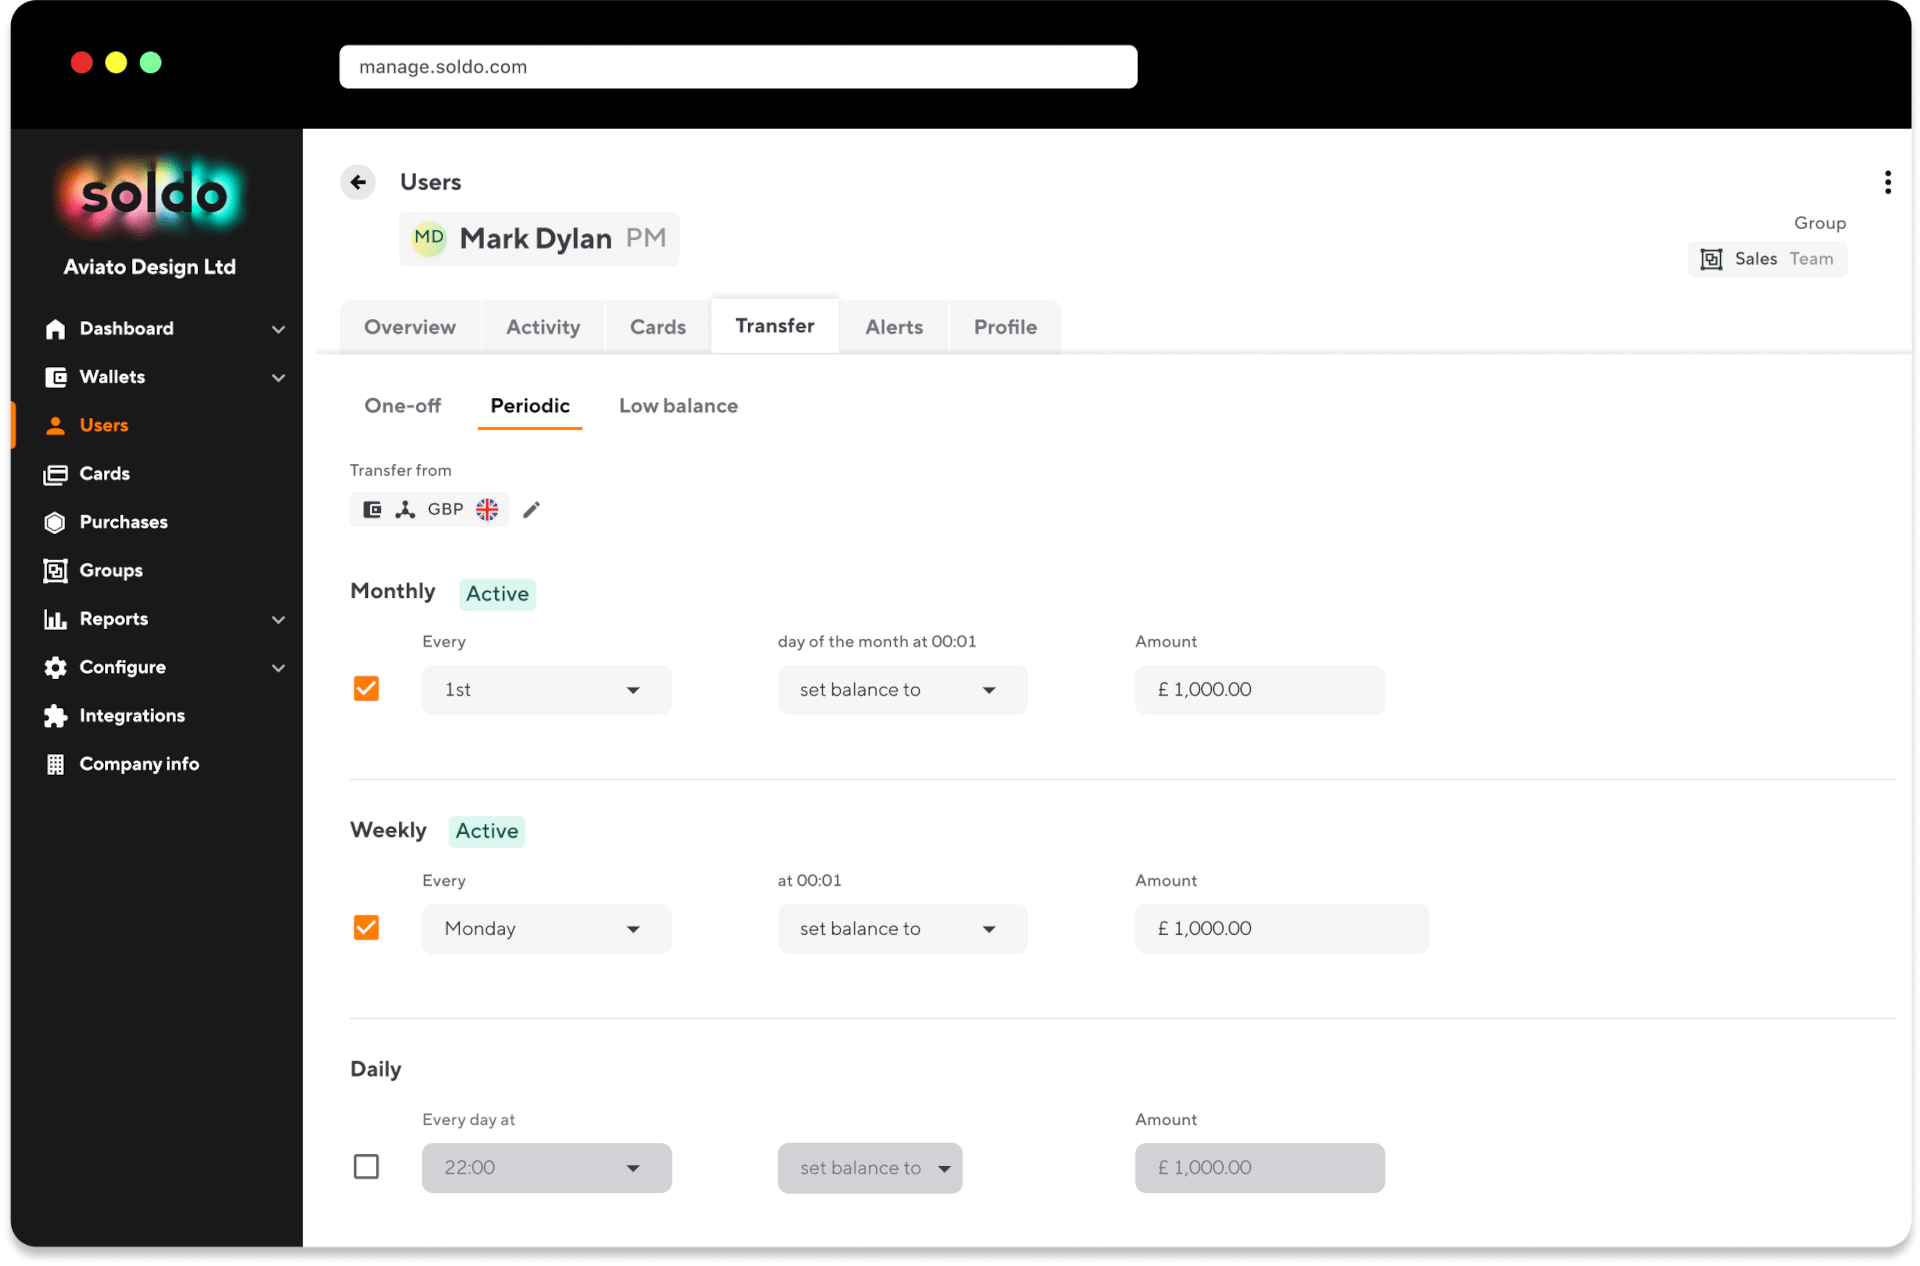This screenshot has width=1920, height=1266.
Task: Expand the Dashboard menu chevron
Action: (278, 329)
